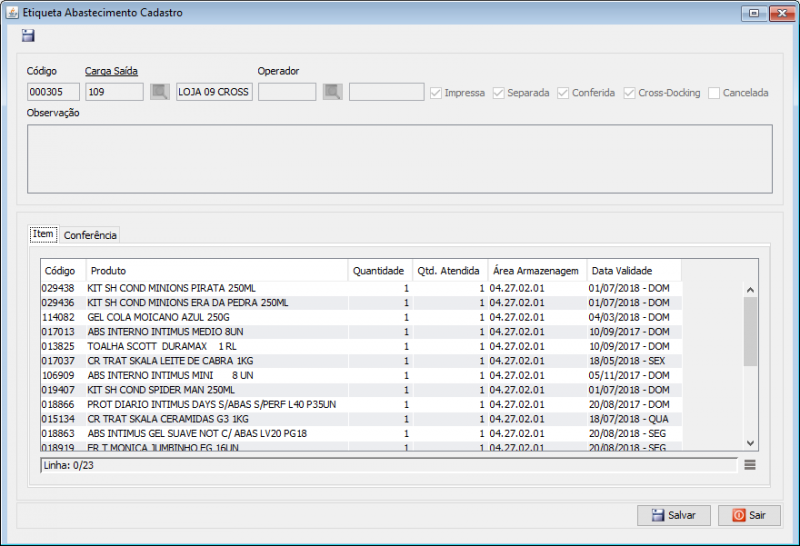The image size is (800, 546).
Task: Select row CR TRAT SKALA LEITE DE CABRA
Action: pyautogui.click(x=361, y=361)
